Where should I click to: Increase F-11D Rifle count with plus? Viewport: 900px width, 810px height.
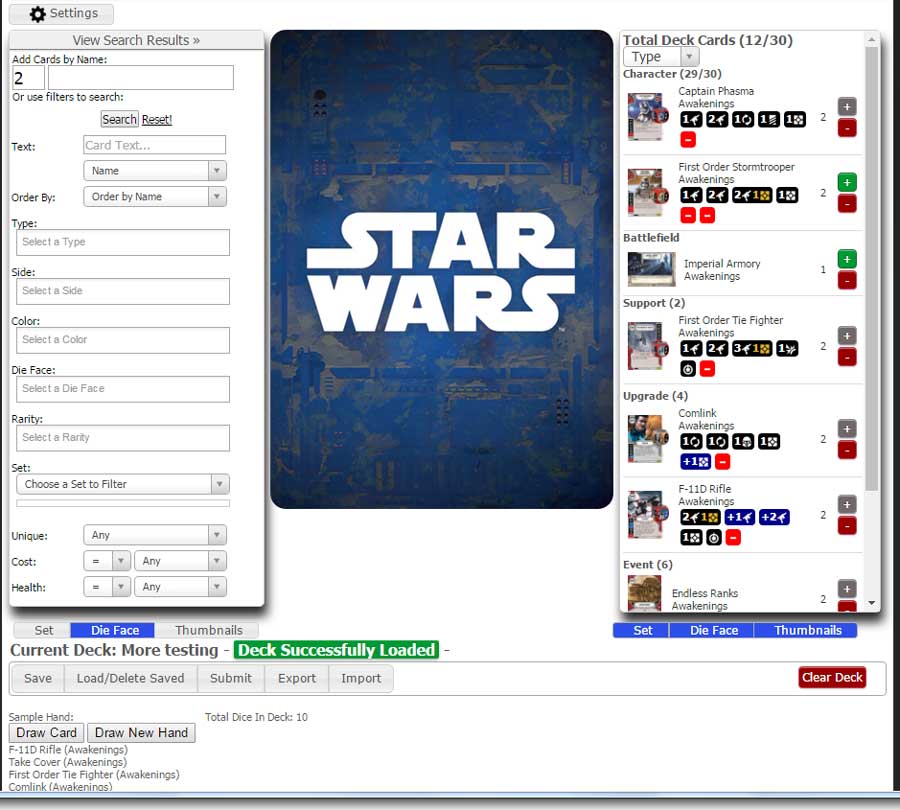(x=847, y=505)
